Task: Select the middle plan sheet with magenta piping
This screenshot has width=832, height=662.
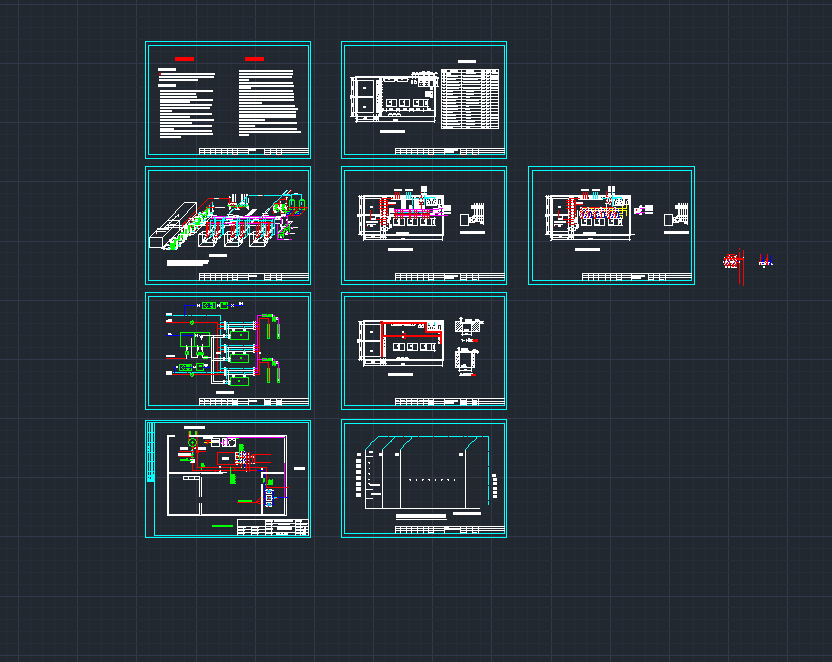Action: 424,225
